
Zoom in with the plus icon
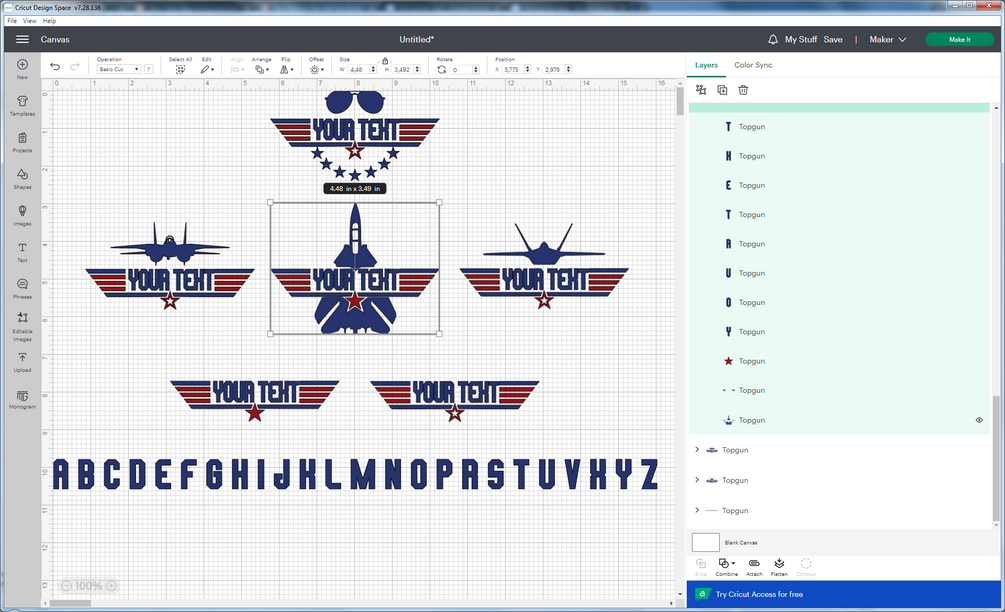click(x=112, y=586)
